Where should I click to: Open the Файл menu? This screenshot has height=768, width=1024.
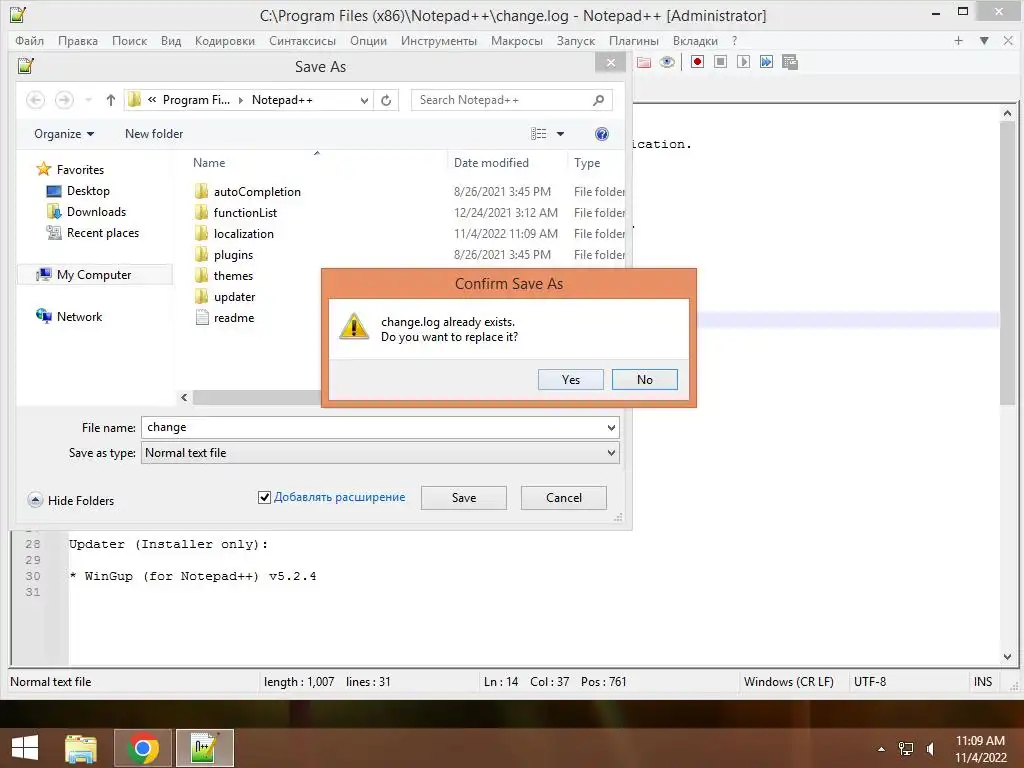29,40
